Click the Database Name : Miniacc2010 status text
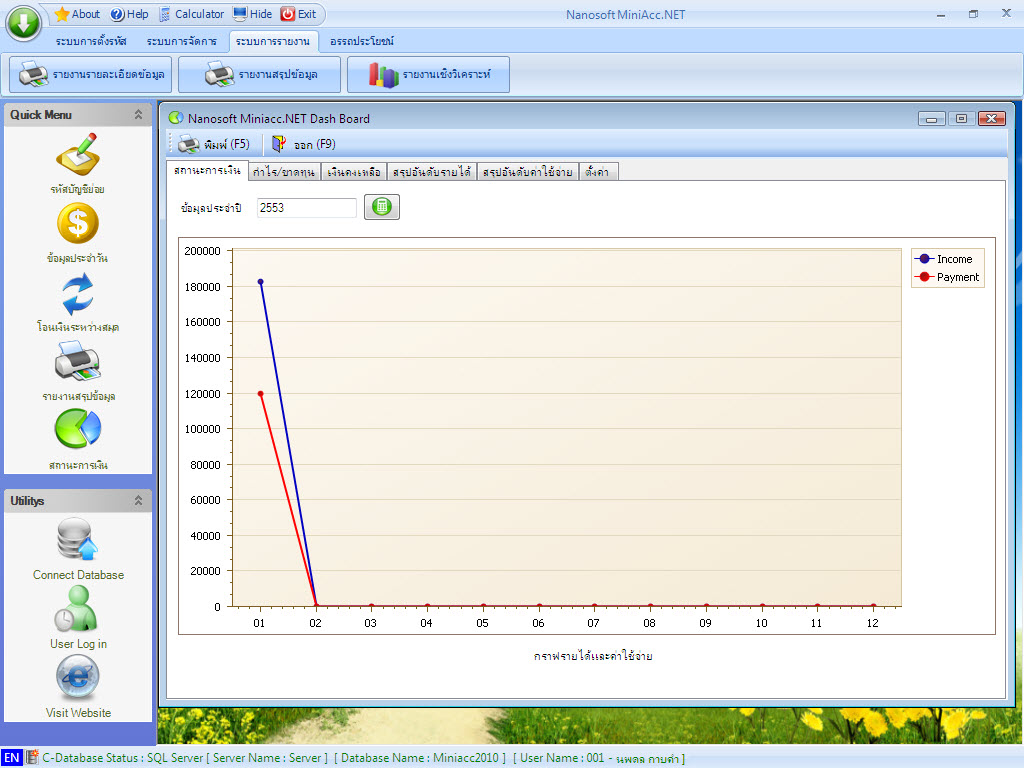The image size is (1024, 768). click(x=420, y=758)
